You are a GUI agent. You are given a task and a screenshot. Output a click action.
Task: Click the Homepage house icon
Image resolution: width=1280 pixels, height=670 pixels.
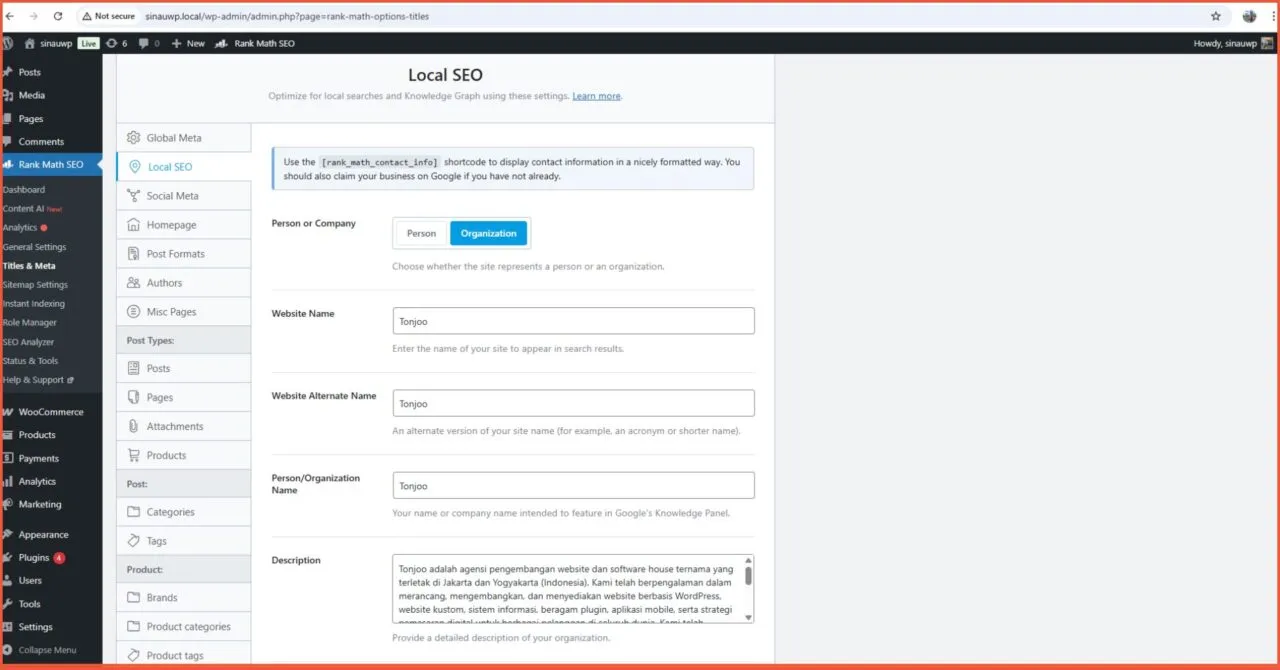[x=133, y=224]
